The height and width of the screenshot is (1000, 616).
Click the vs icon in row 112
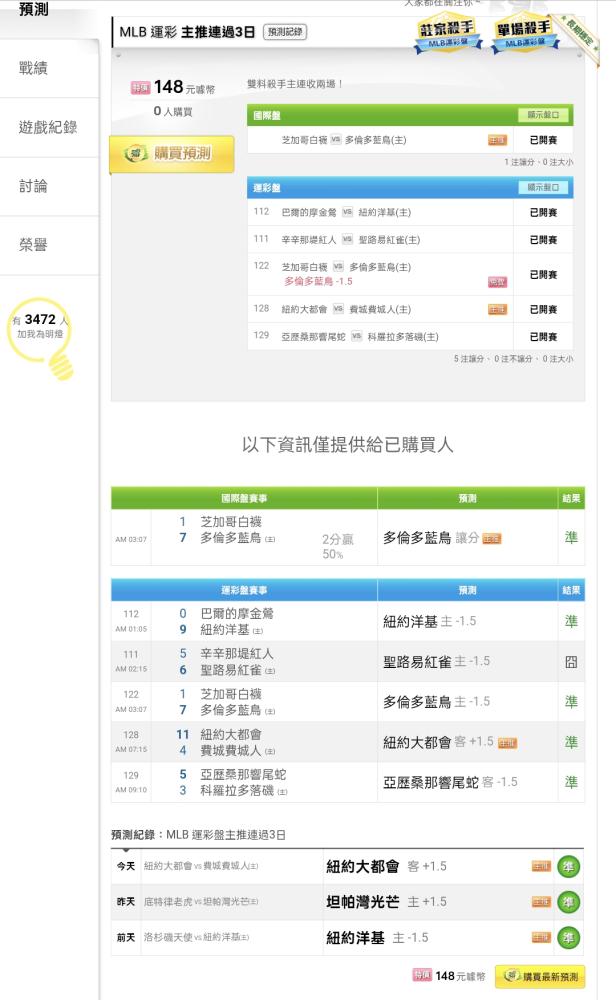(348, 212)
